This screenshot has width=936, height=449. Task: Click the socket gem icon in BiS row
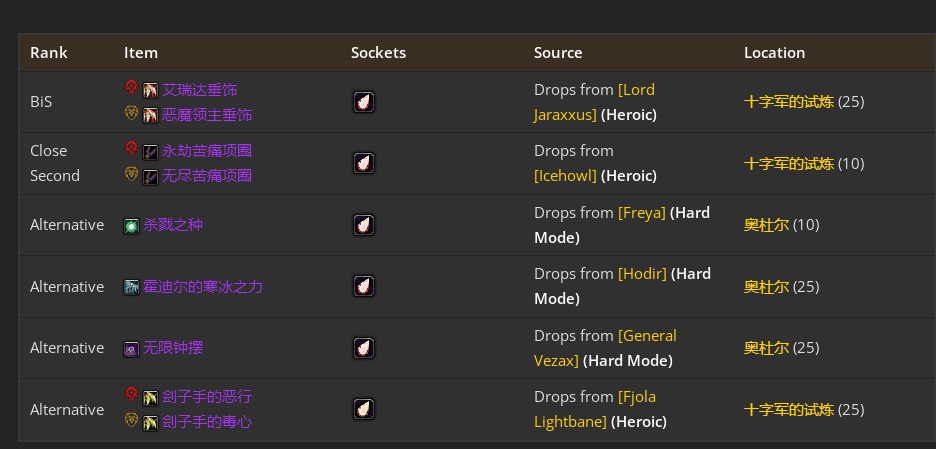tap(364, 102)
